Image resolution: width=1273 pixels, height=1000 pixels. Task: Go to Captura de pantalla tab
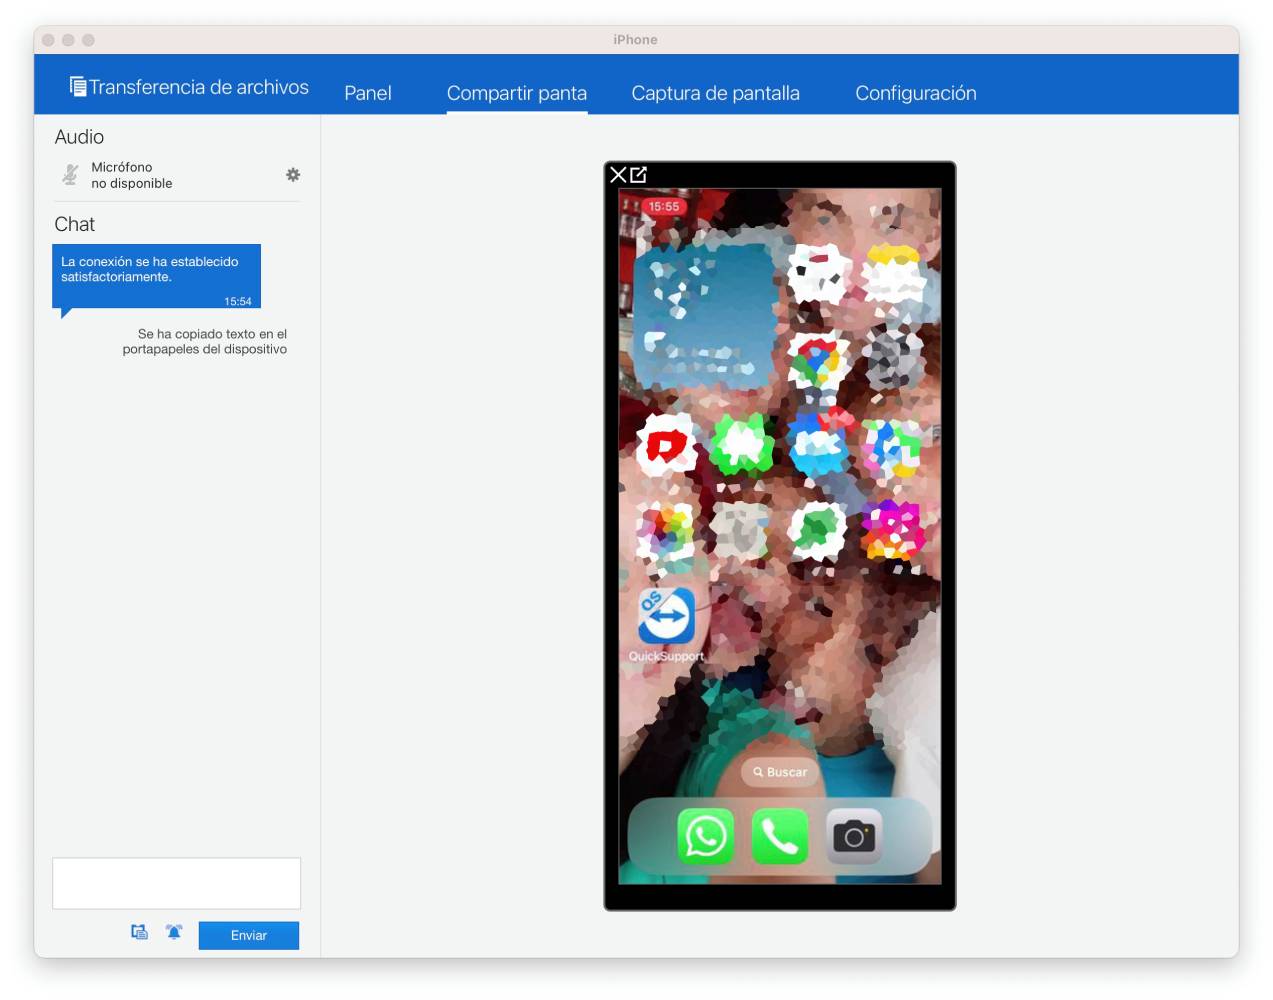pyautogui.click(x=715, y=93)
